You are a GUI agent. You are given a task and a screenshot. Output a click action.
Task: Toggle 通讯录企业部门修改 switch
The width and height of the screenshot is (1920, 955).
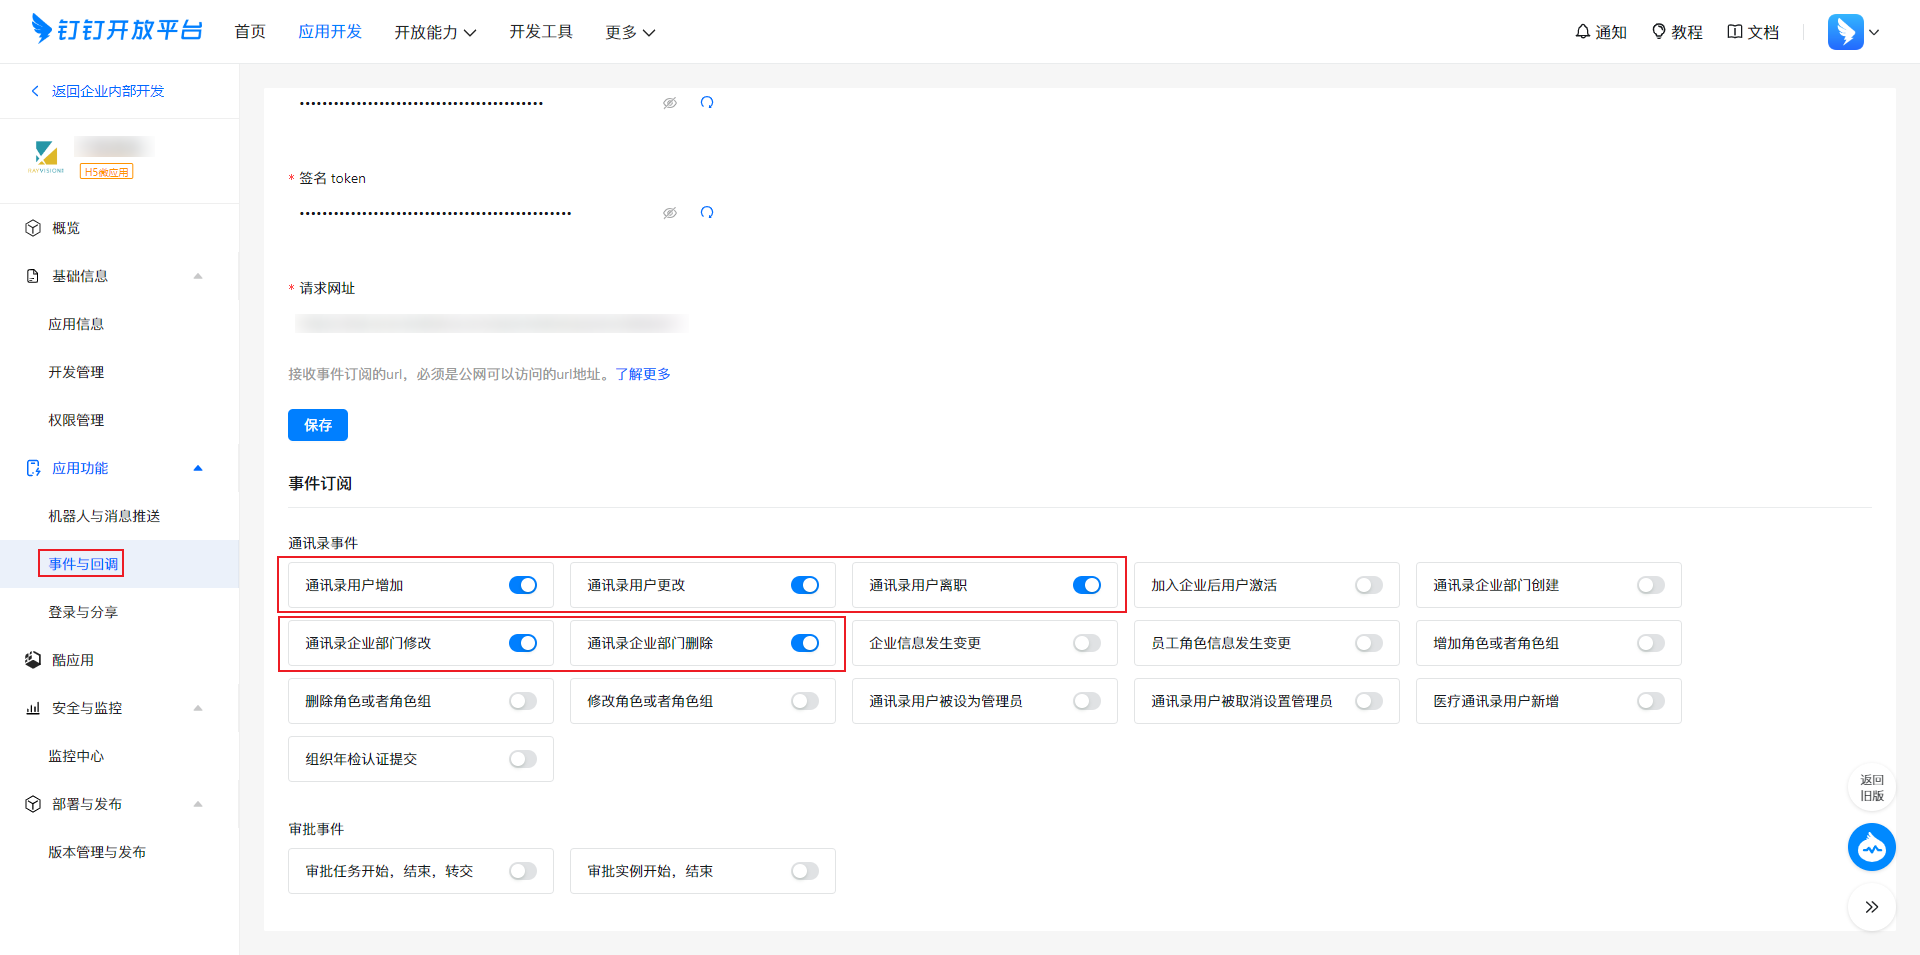point(523,643)
